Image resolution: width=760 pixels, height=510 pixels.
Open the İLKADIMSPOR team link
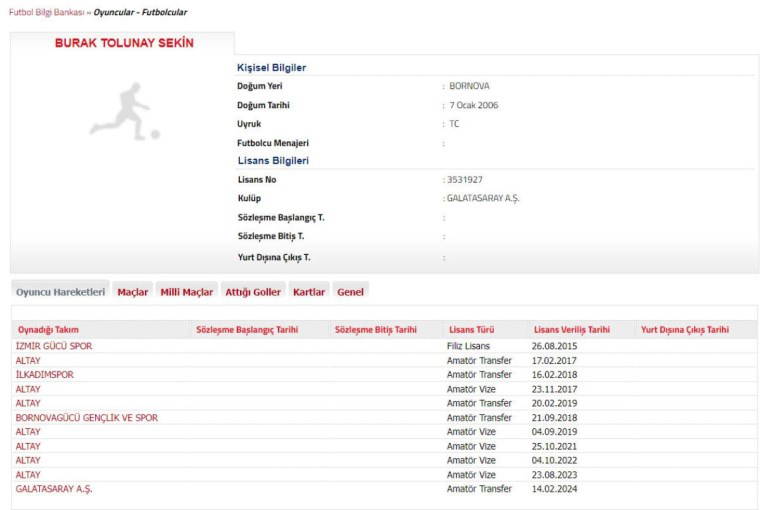pyautogui.click(x=45, y=375)
